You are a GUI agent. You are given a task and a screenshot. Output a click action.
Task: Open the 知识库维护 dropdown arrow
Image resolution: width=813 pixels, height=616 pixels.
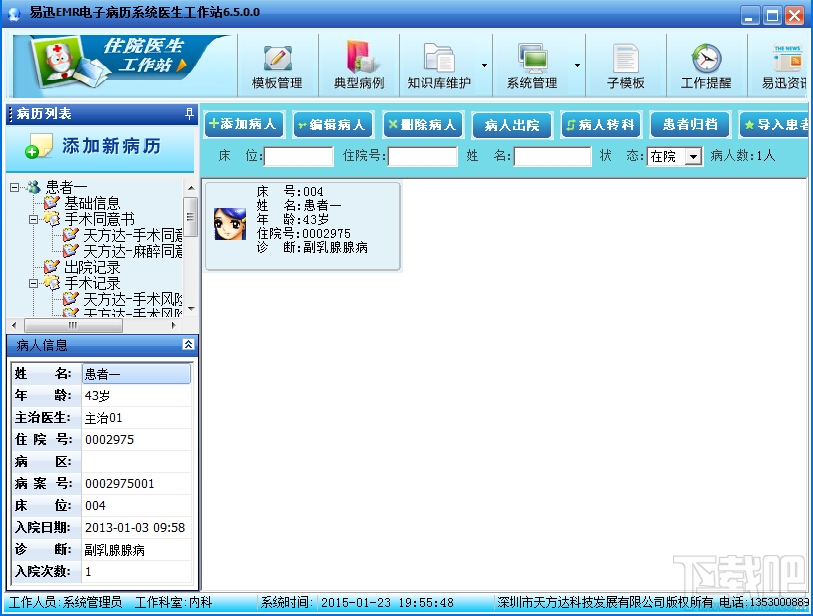[x=484, y=65]
